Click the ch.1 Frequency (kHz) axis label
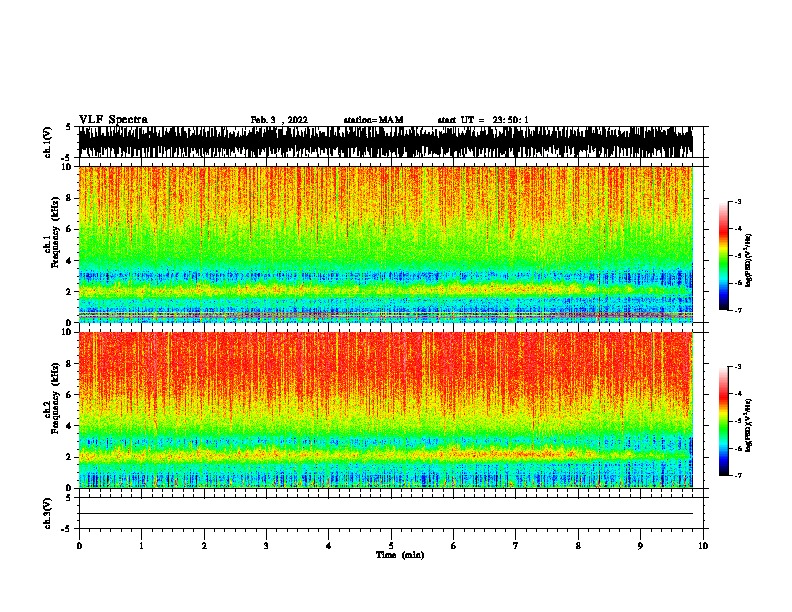The height and width of the screenshot is (612, 792). point(52,233)
